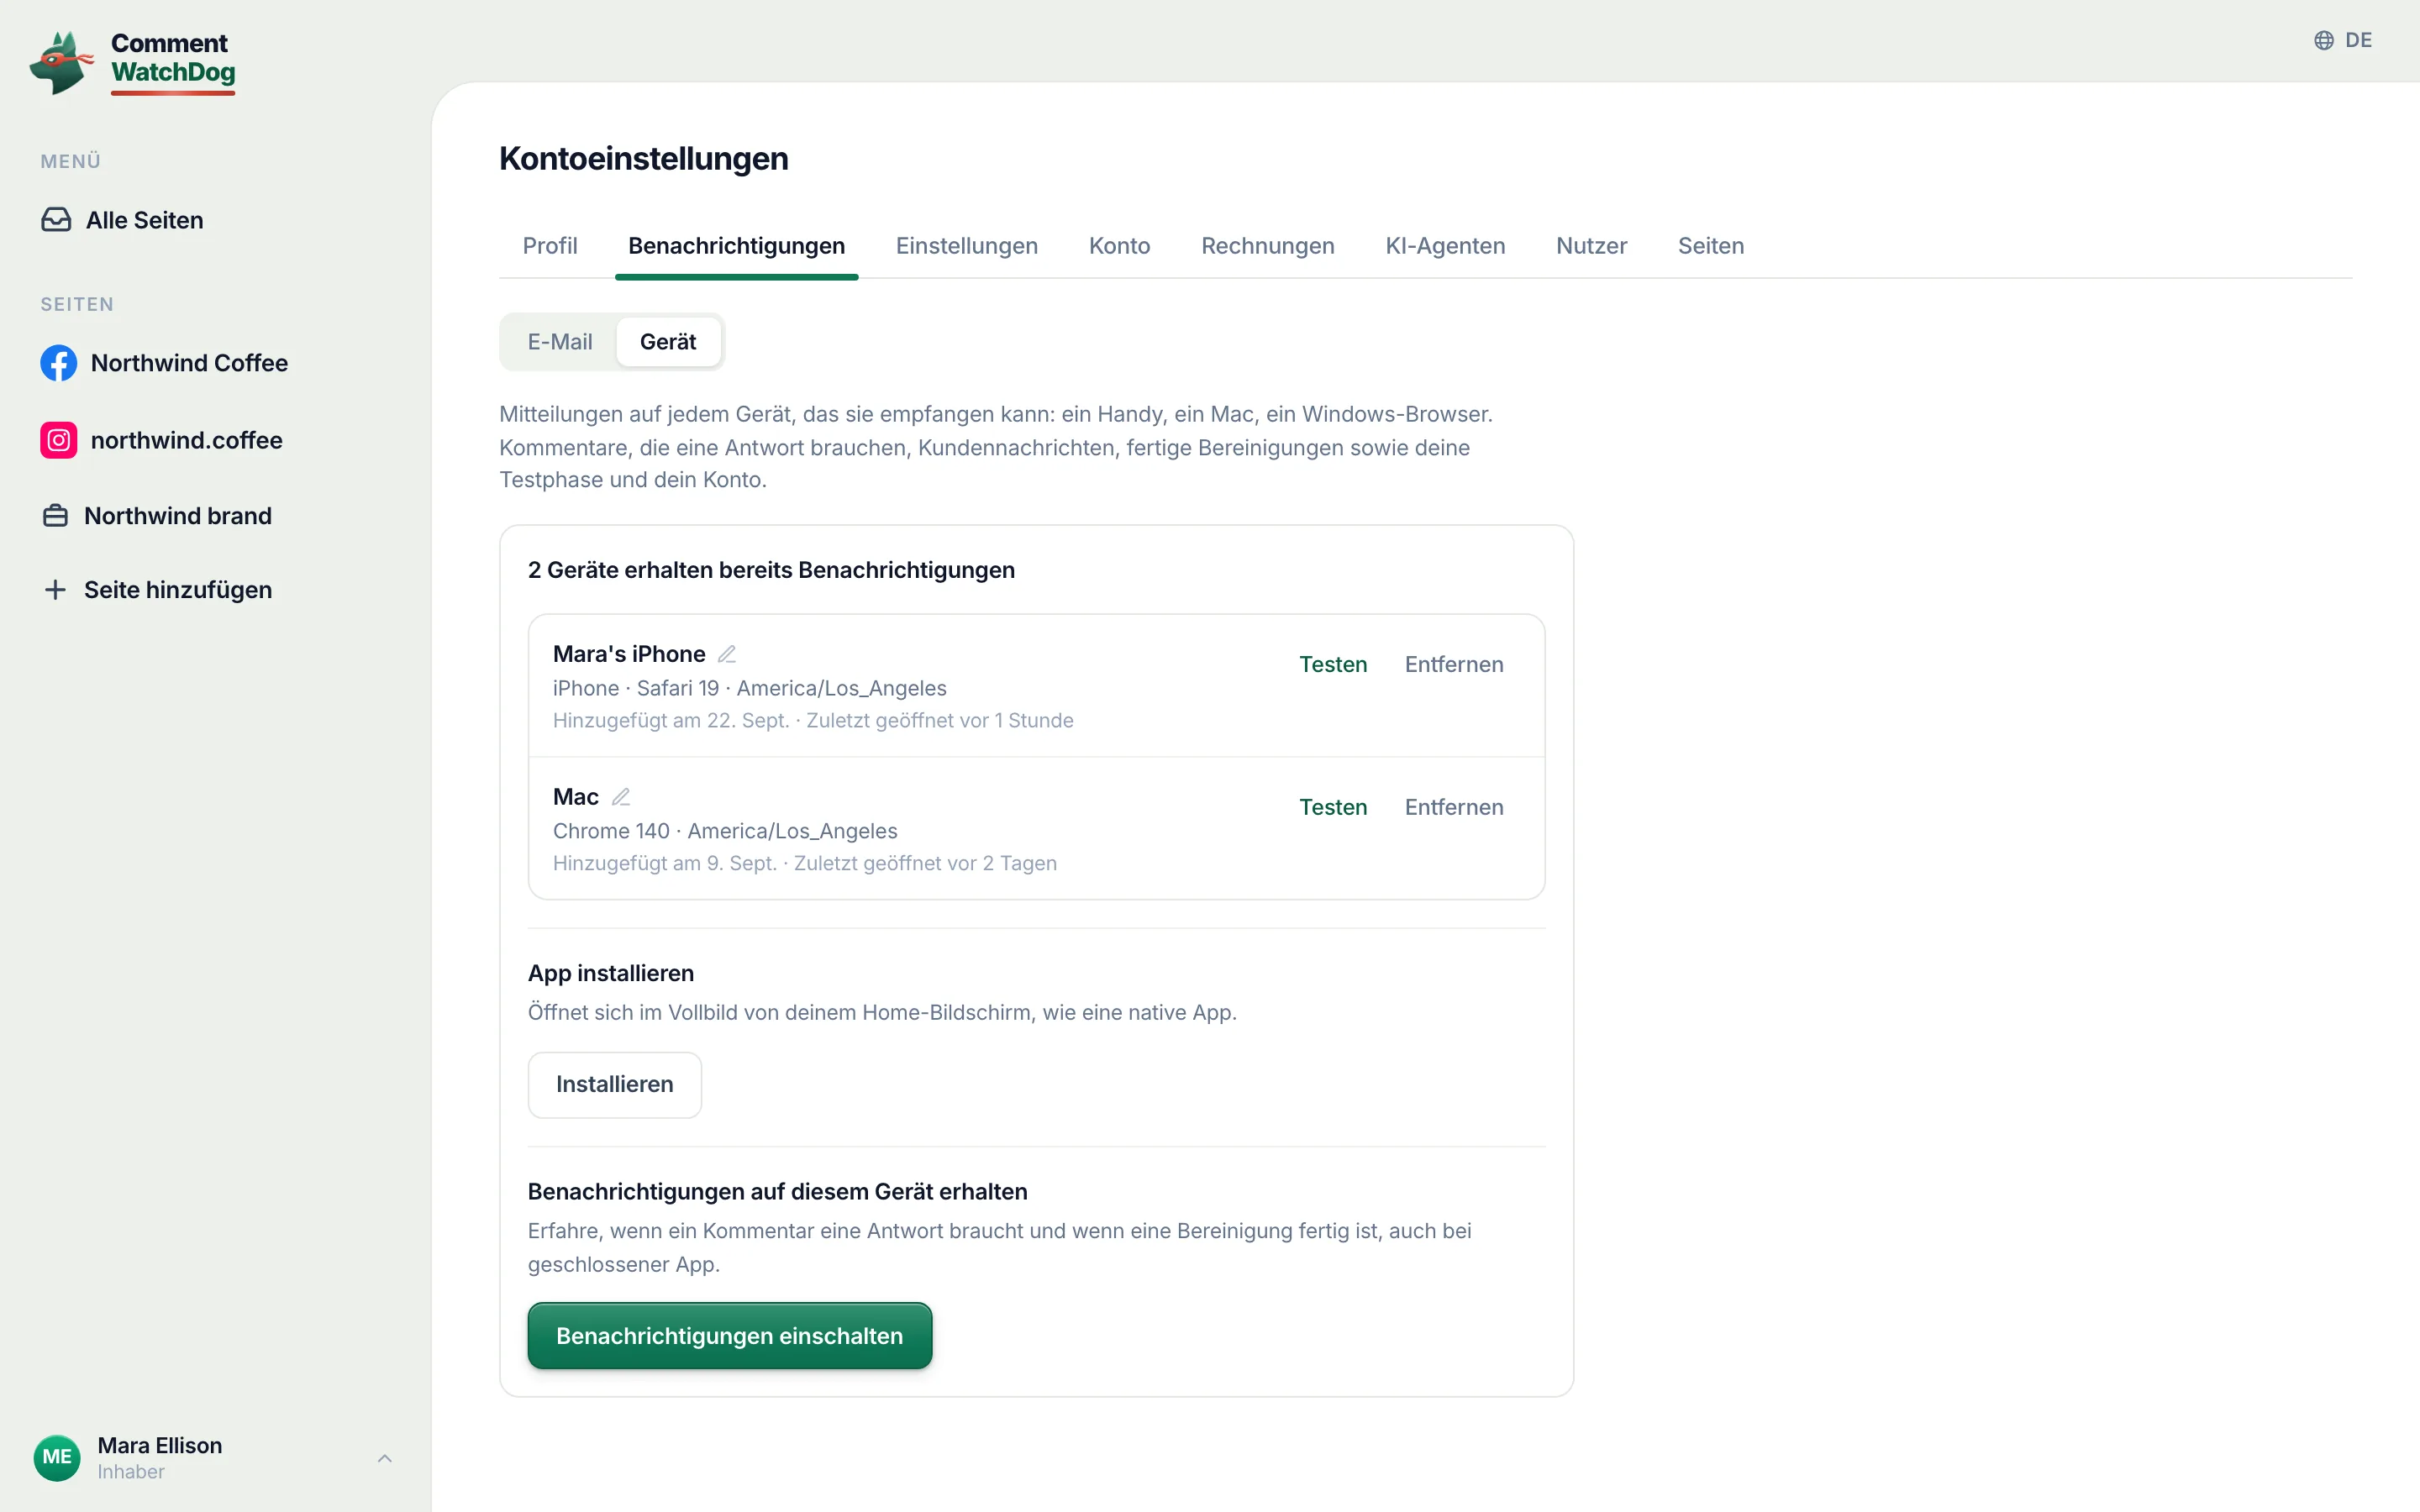
Task: Open the Profil tab
Action: click(x=550, y=246)
